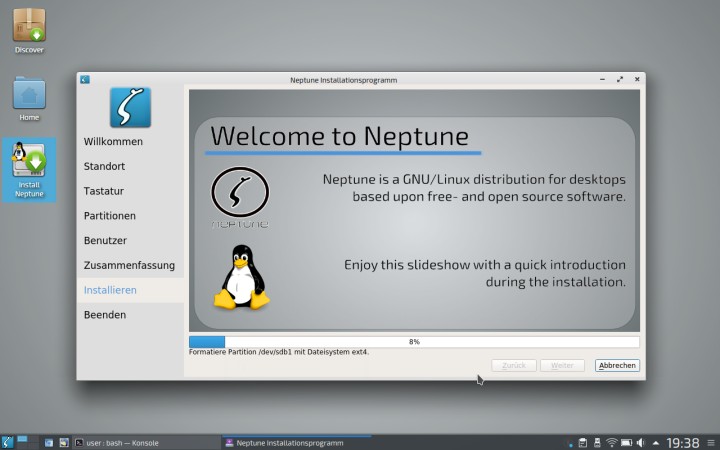Click the 8% installation progress bar

[414, 342]
